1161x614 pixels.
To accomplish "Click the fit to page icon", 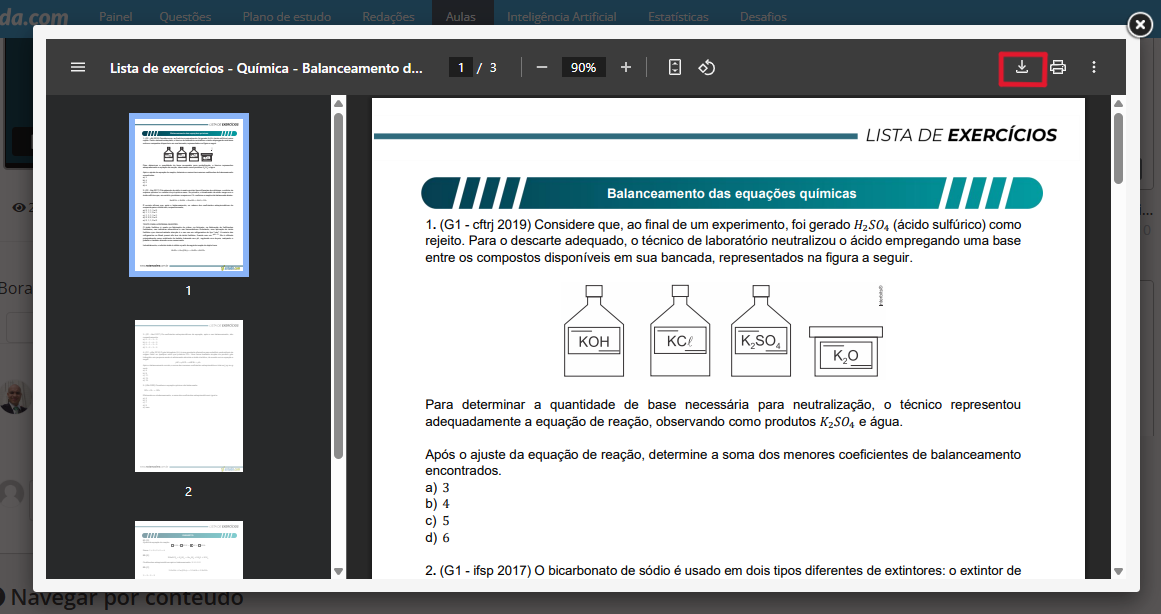I will point(675,67).
